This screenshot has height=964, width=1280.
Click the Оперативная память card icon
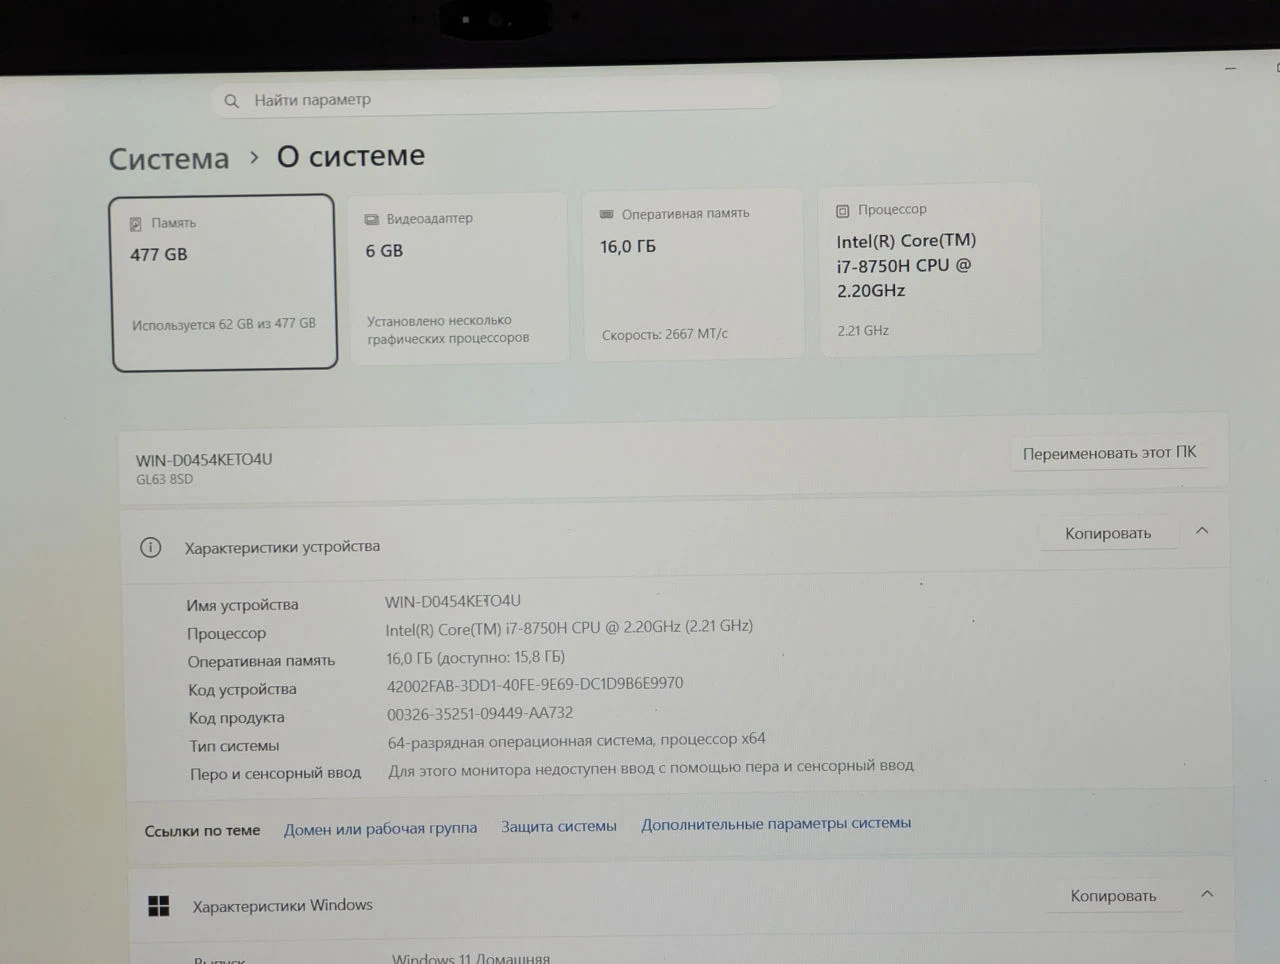click(x=606, y=214)
